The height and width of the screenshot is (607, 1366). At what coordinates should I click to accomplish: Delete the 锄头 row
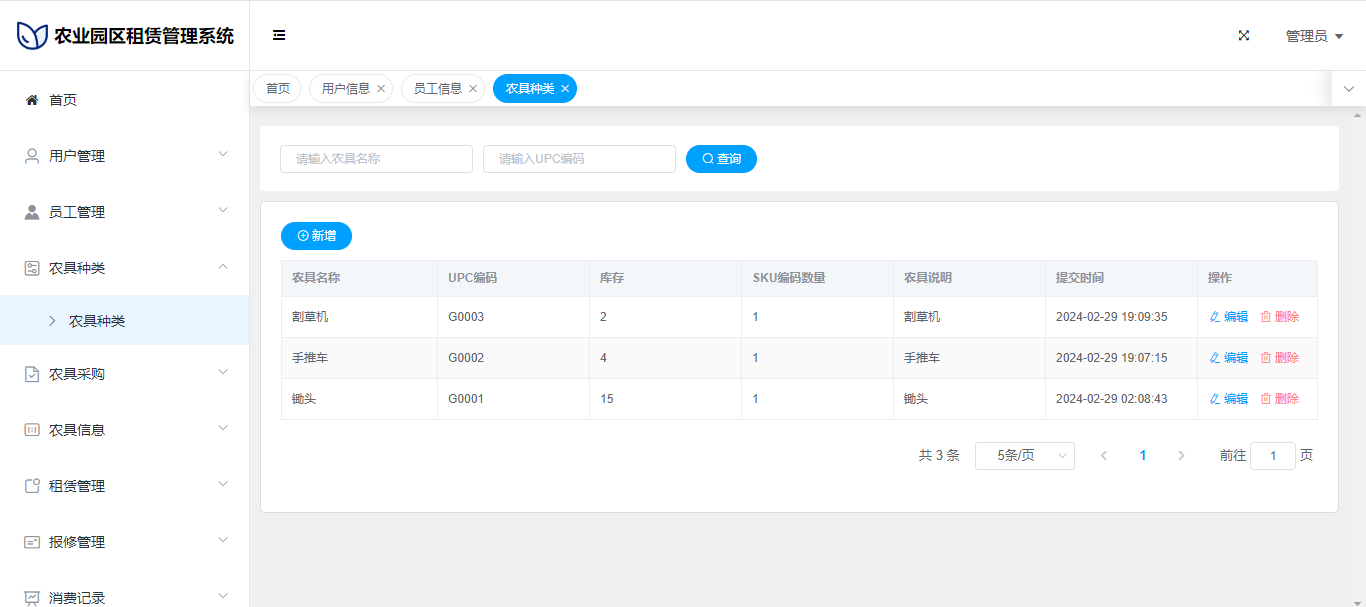click(x=1280, y=399)
